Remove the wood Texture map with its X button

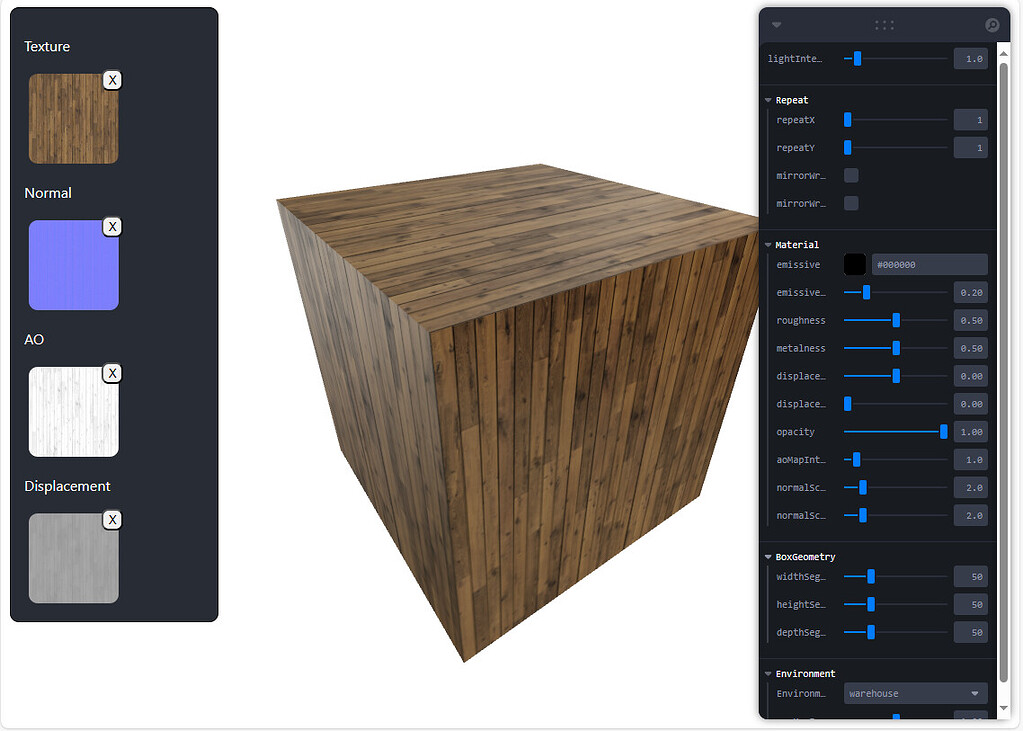[x=112, y=80]
